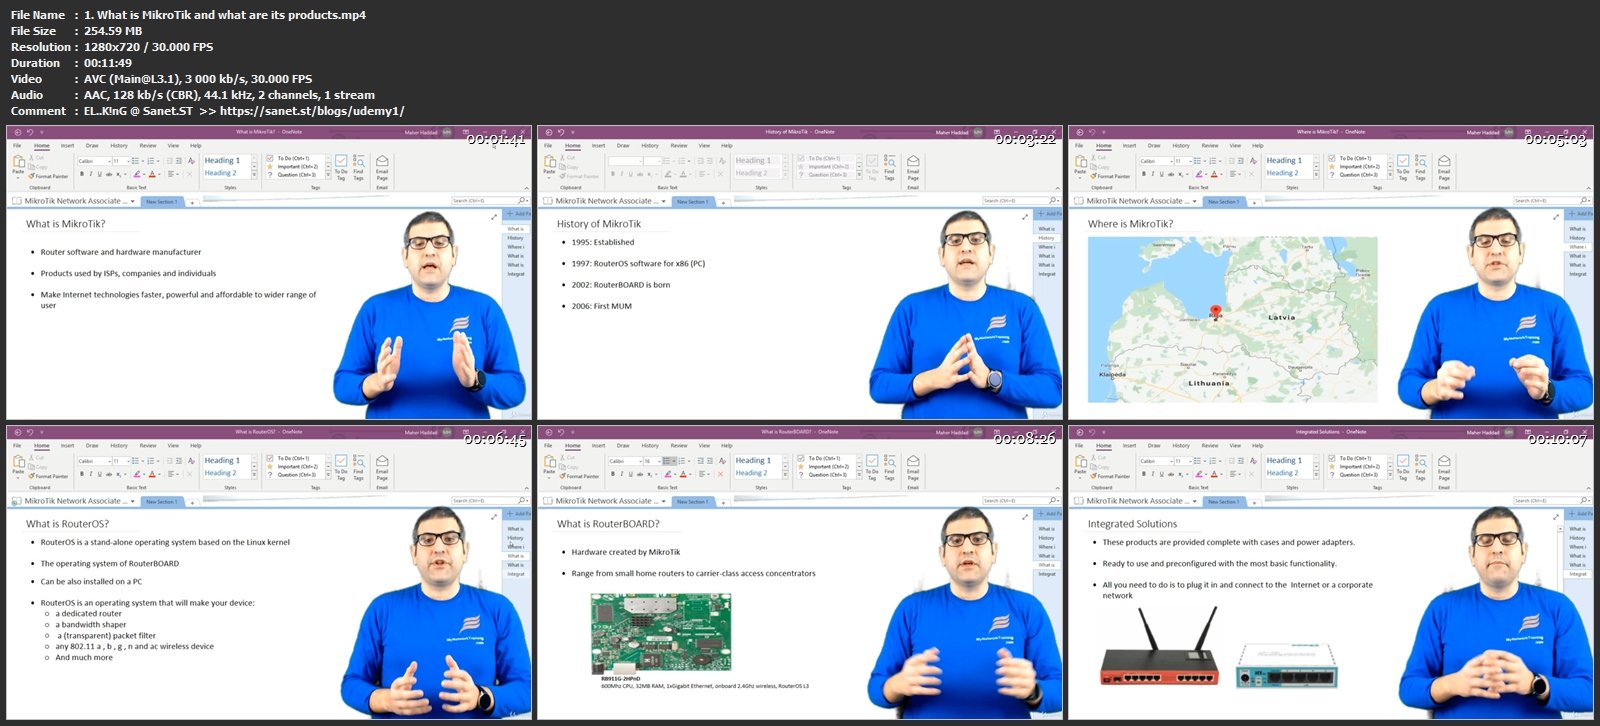Toggle Bold in the 'What is MikroTik?' frame
1600x726 pixels.
[x=82, y=174]
